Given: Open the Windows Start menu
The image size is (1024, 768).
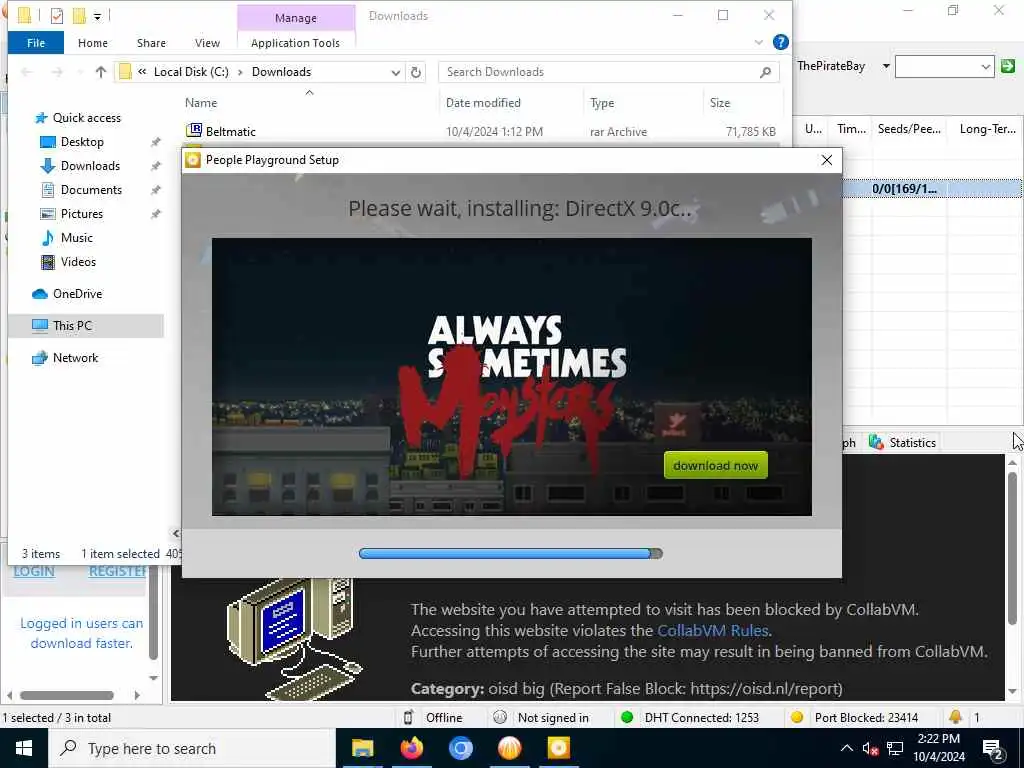Looking at the screenshot, I should [24, 748].
